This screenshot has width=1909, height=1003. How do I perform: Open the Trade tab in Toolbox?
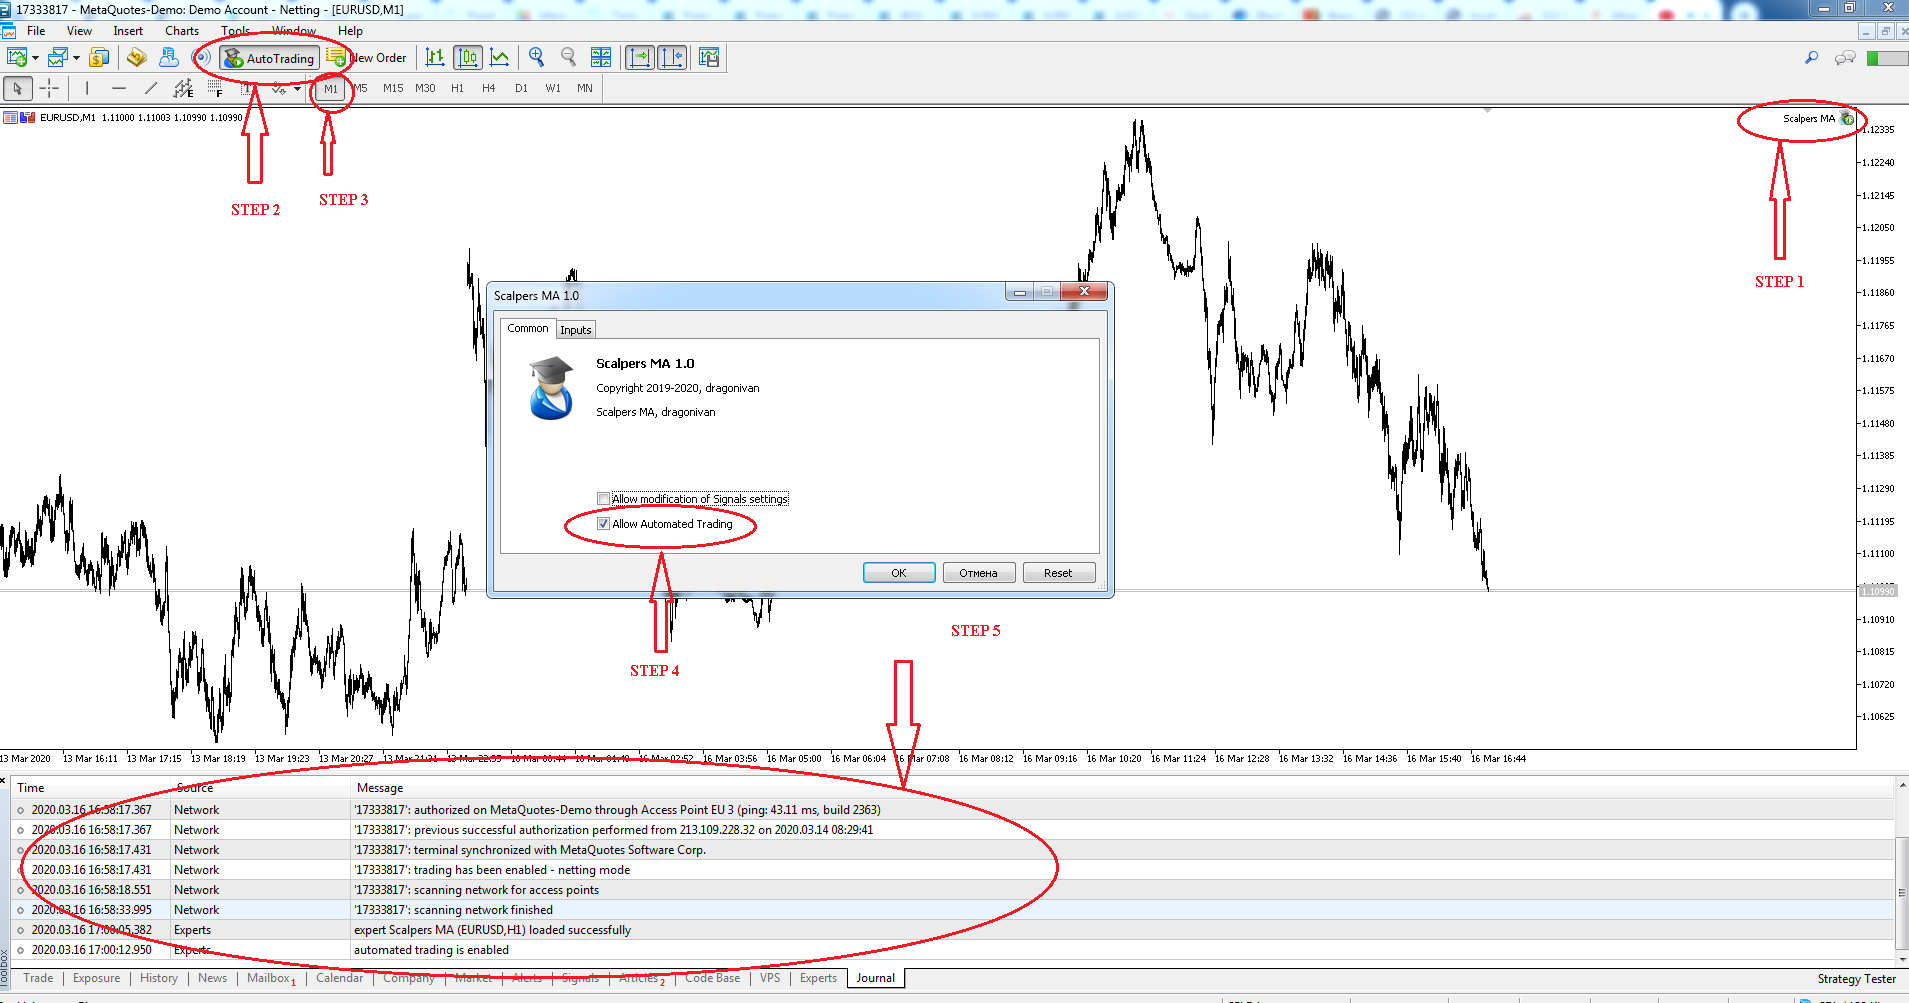pos(38,978)
